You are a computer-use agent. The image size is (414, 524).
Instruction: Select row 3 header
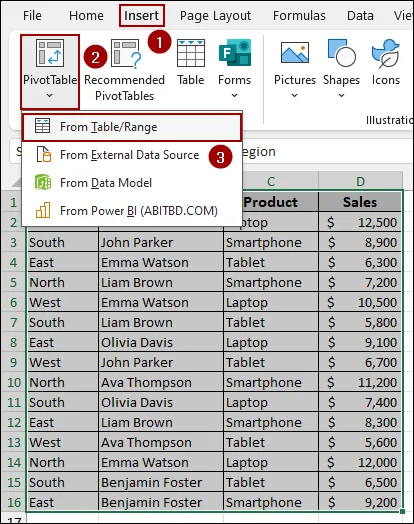pyautogui.click(x=13, y=242)
